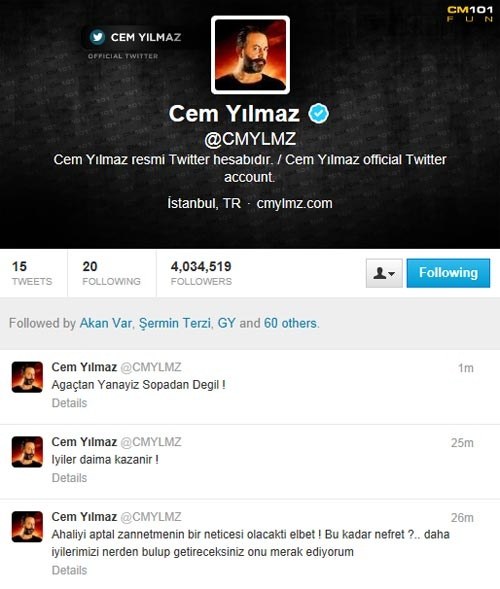
Task: View the 20 Following stat
Action: point(112,273)
